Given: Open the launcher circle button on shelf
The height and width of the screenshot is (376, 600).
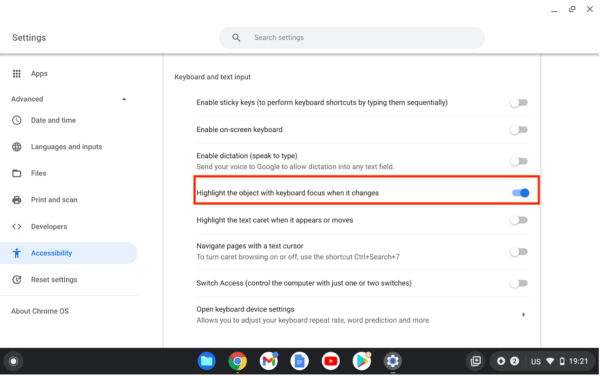Looking at the screenshot, I should coord(13,361).
